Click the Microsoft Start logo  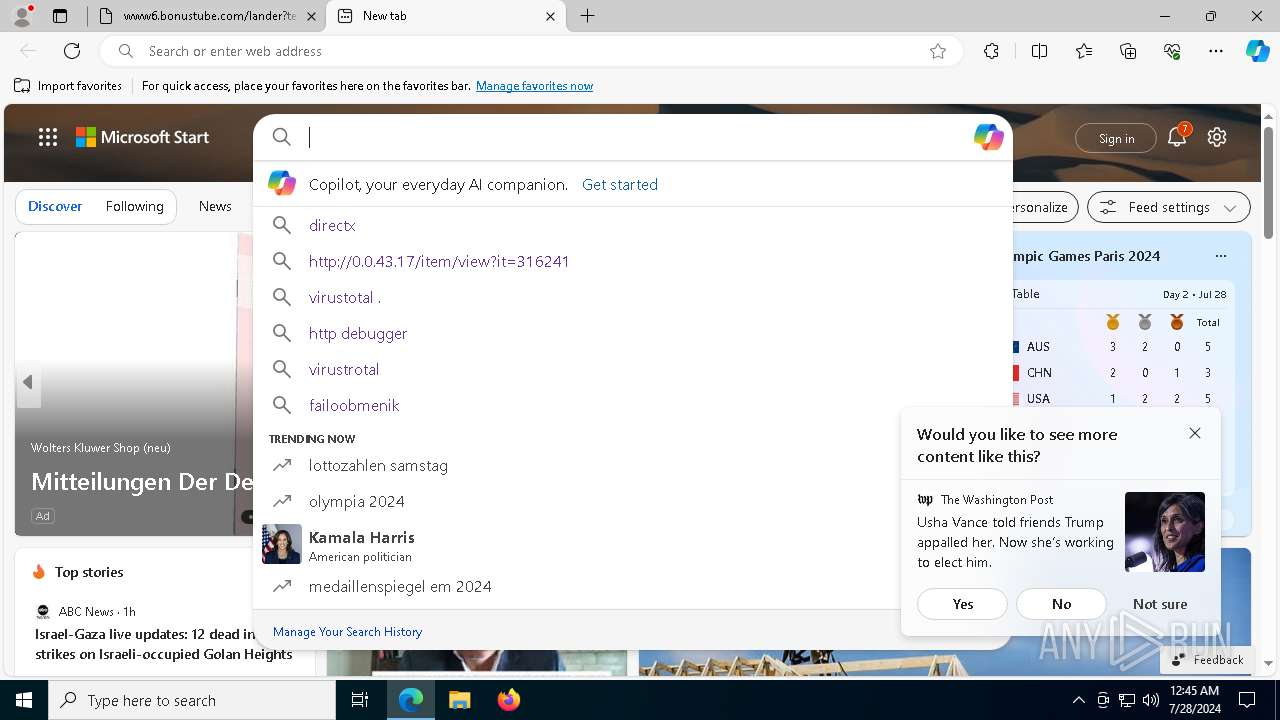pyautogui.click(x=143, y=138)
